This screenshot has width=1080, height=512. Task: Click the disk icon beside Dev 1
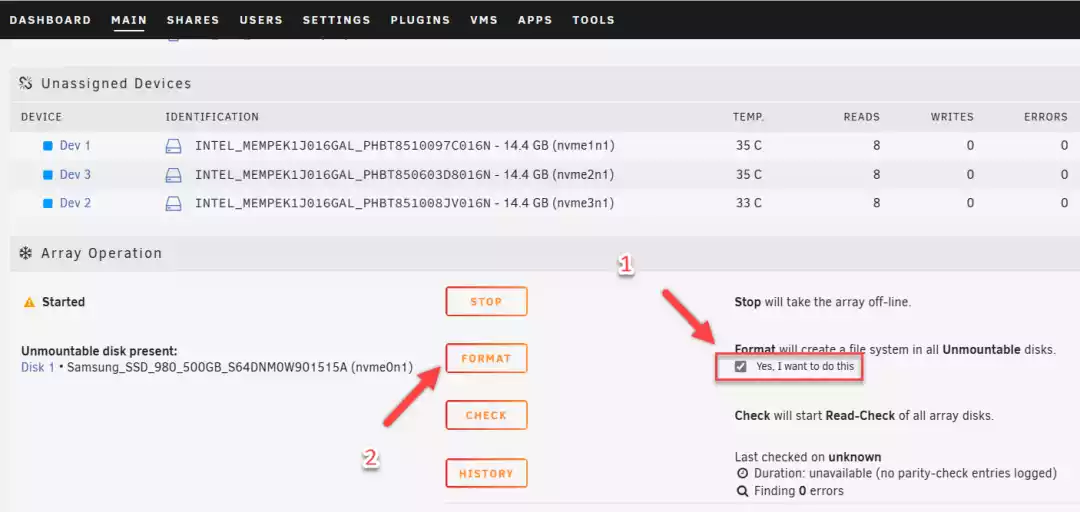[174, 146]
